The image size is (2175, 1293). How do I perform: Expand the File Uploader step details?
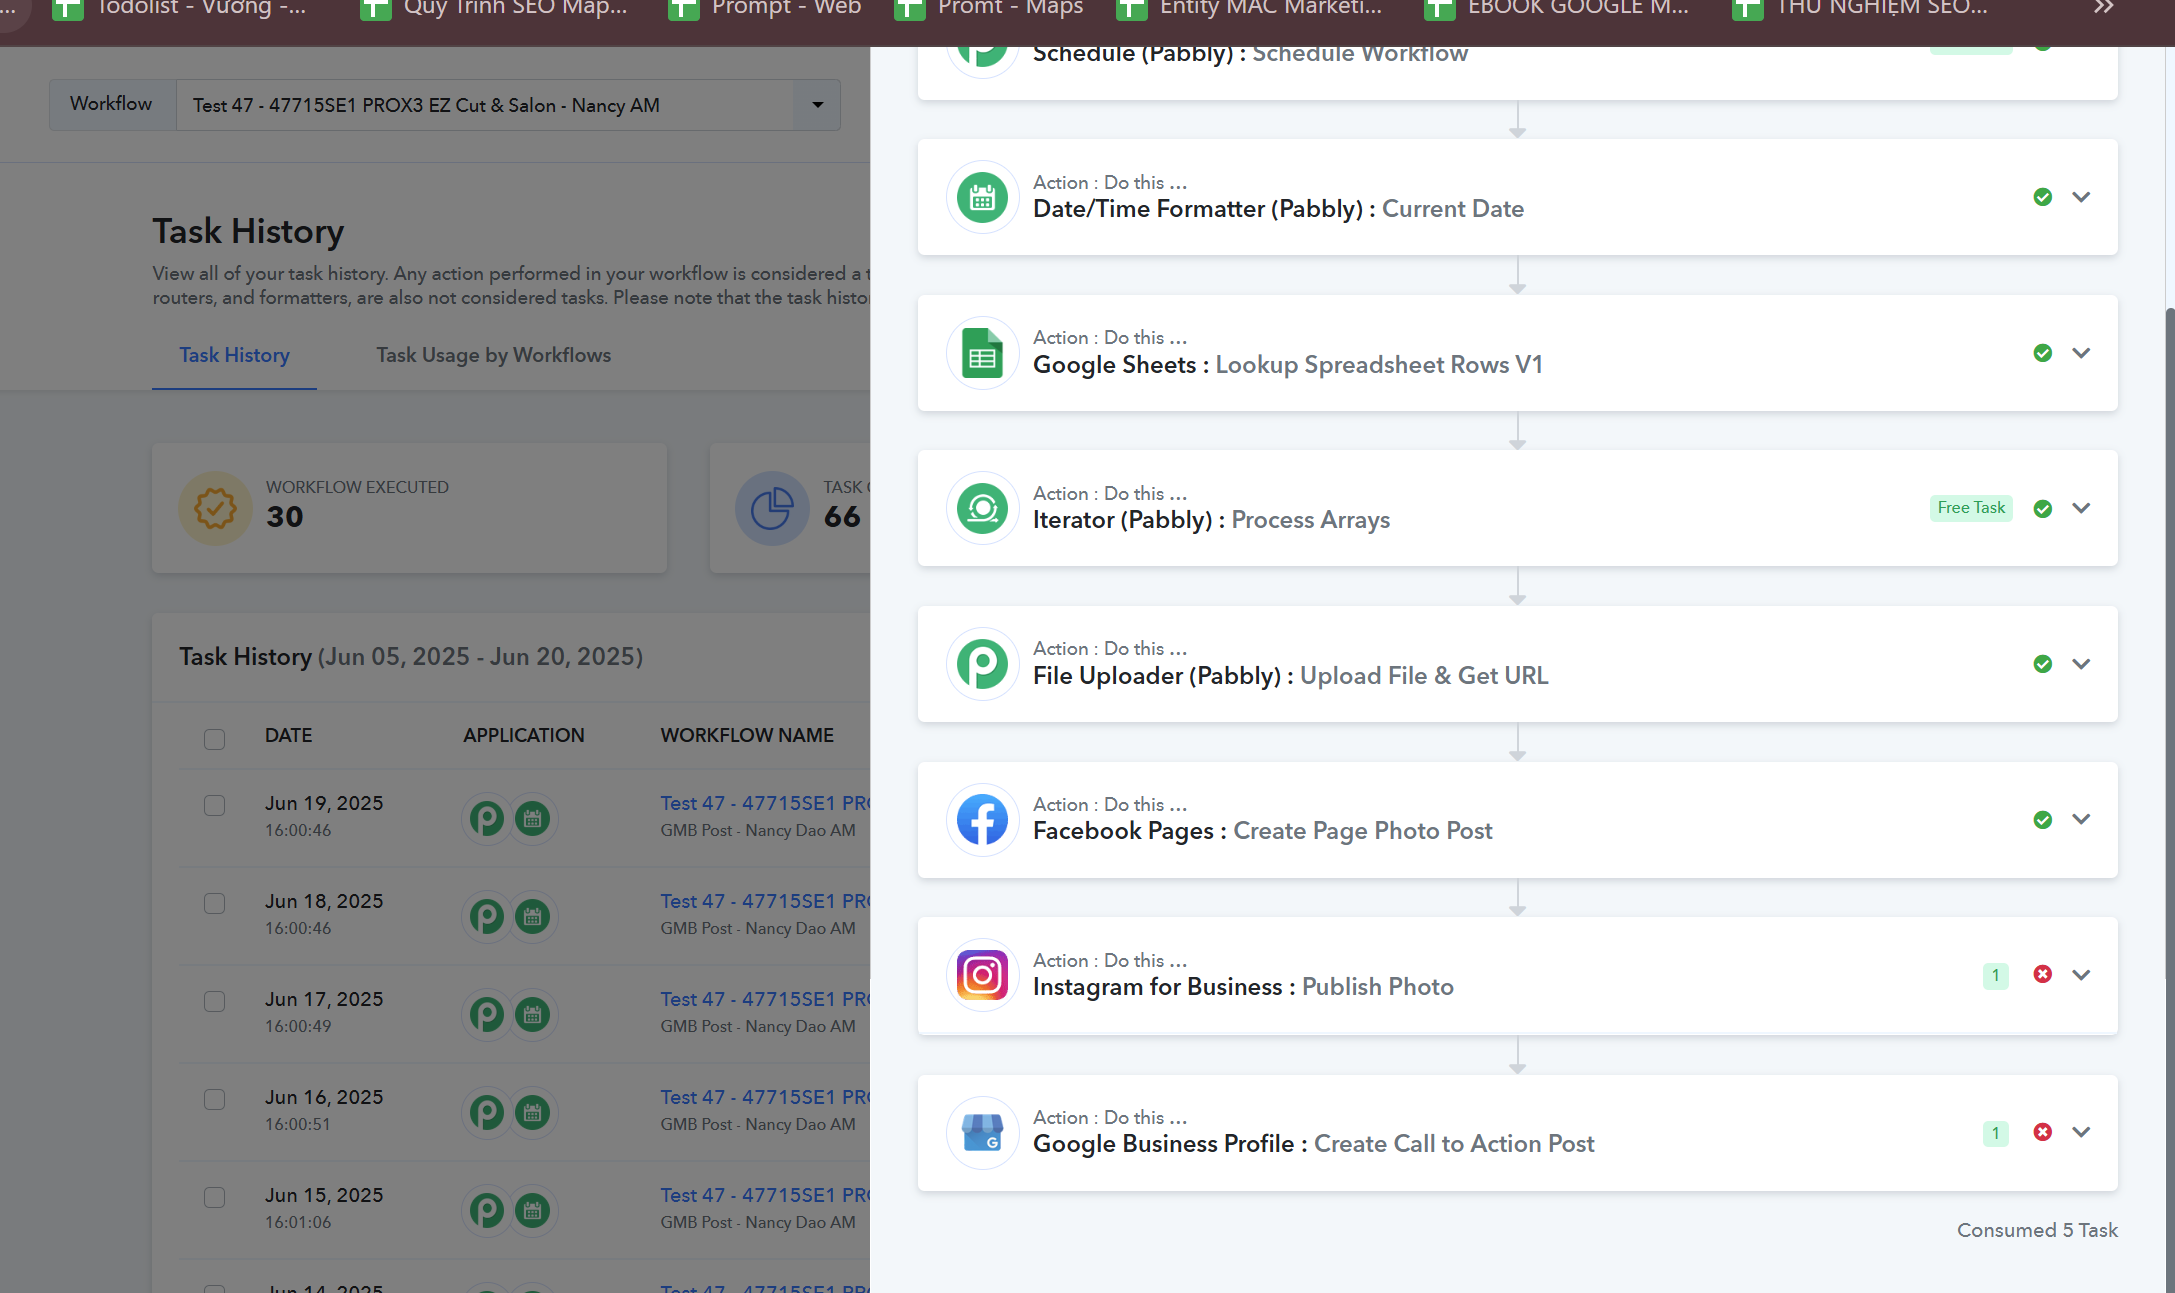[2081, 664]
